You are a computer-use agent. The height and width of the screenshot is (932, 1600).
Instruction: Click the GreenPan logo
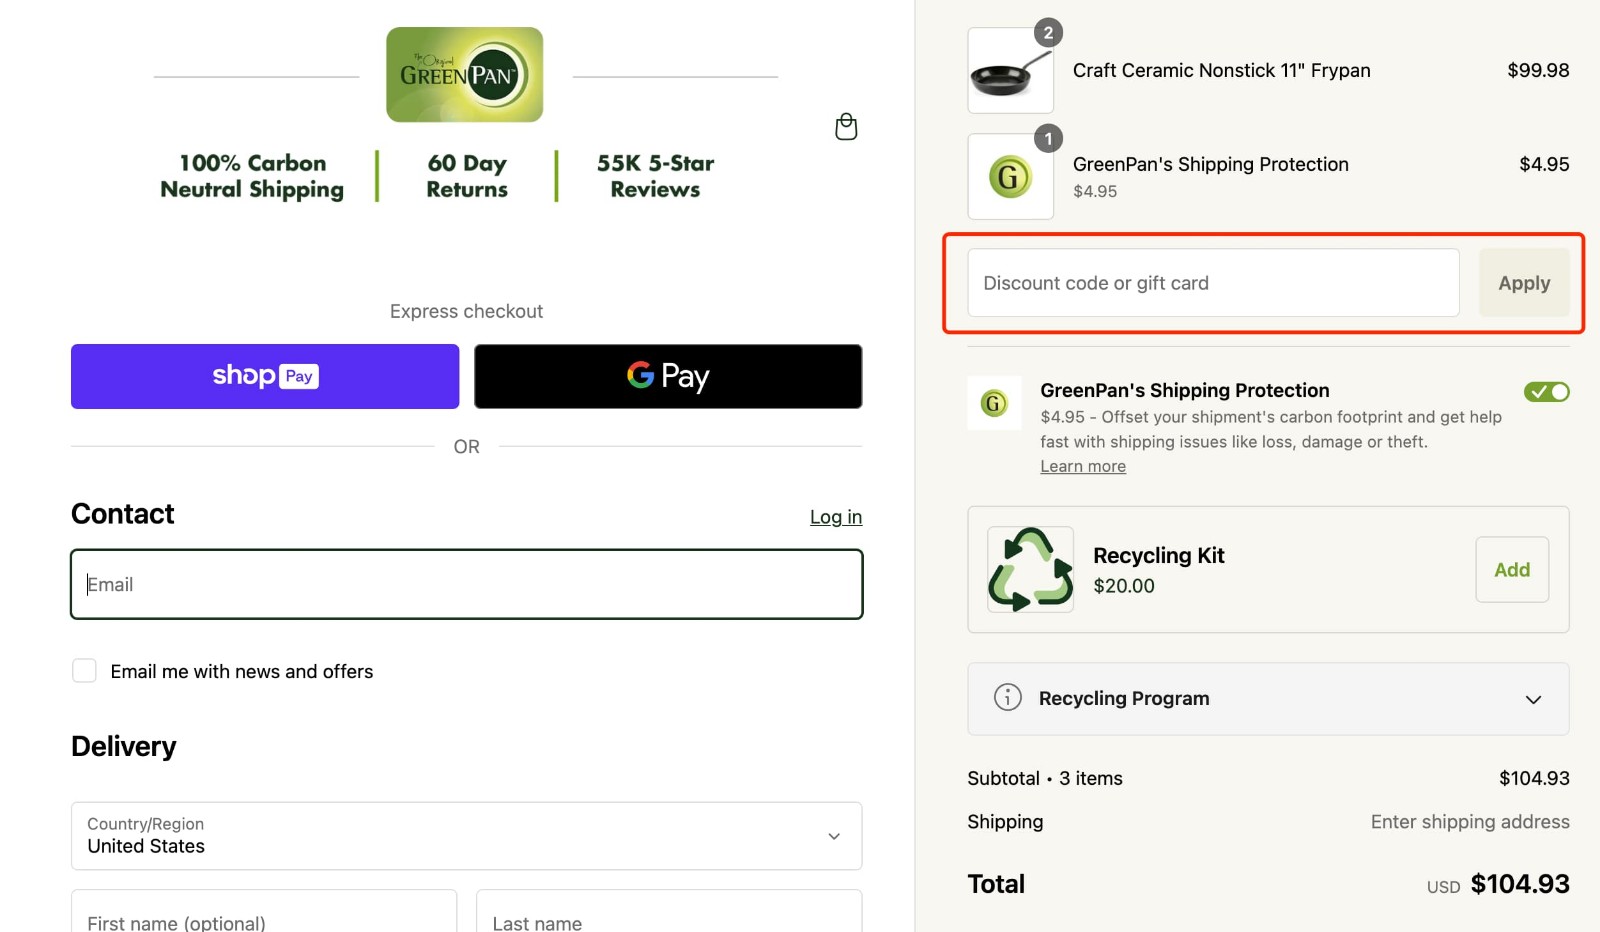click(464, 74)
